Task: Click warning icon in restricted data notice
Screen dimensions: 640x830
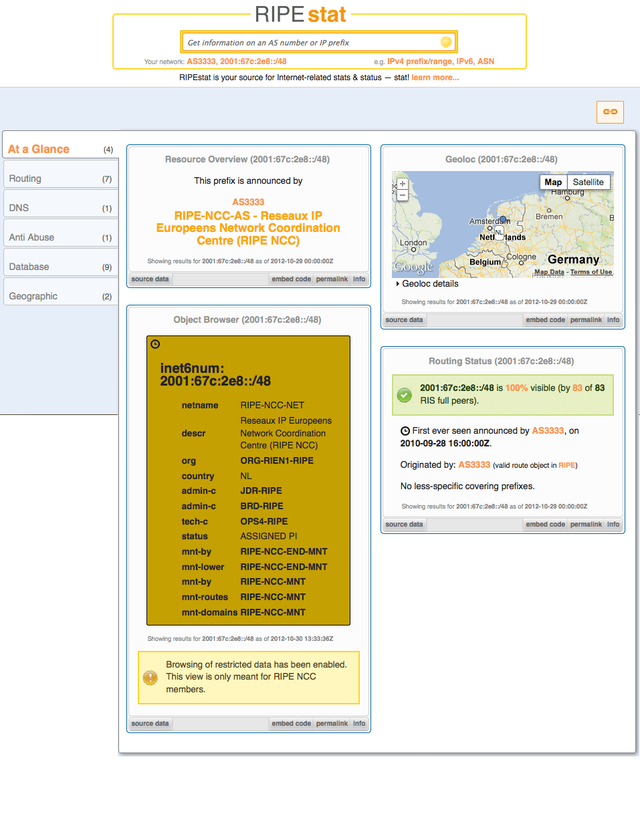Action: point(150,678)
